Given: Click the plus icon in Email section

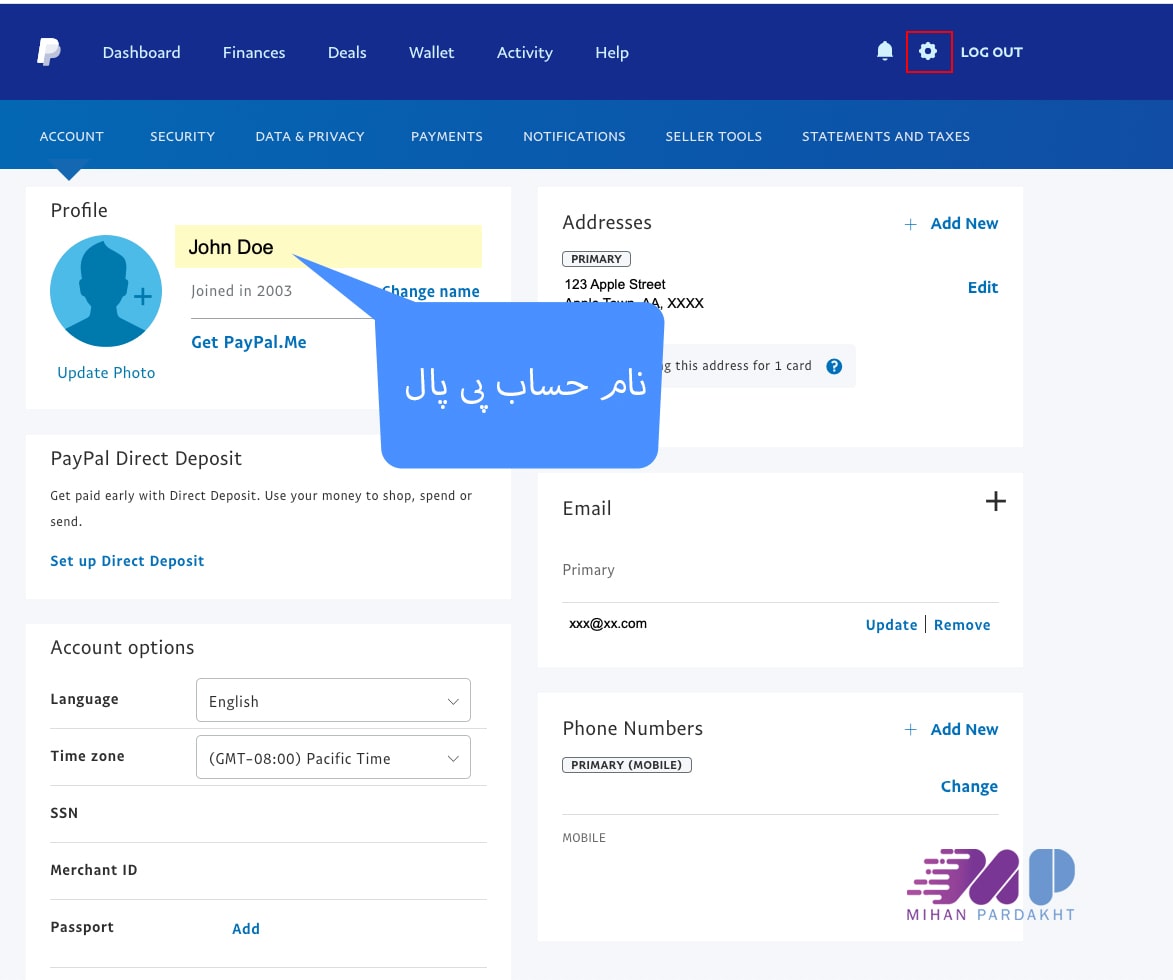Looking at the screenshot, I should point(995,501).
